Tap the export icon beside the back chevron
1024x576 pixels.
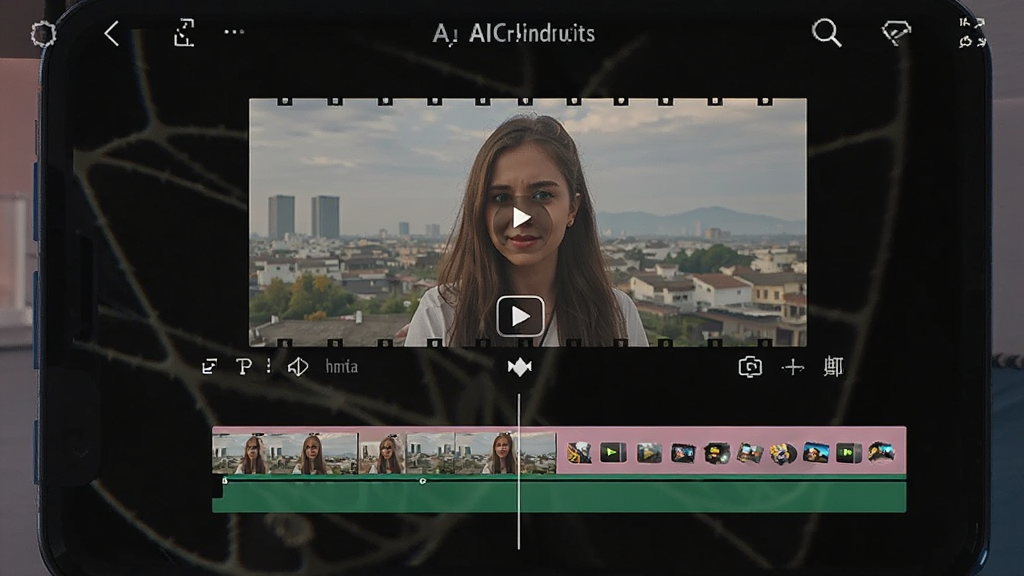click(184, 33)
